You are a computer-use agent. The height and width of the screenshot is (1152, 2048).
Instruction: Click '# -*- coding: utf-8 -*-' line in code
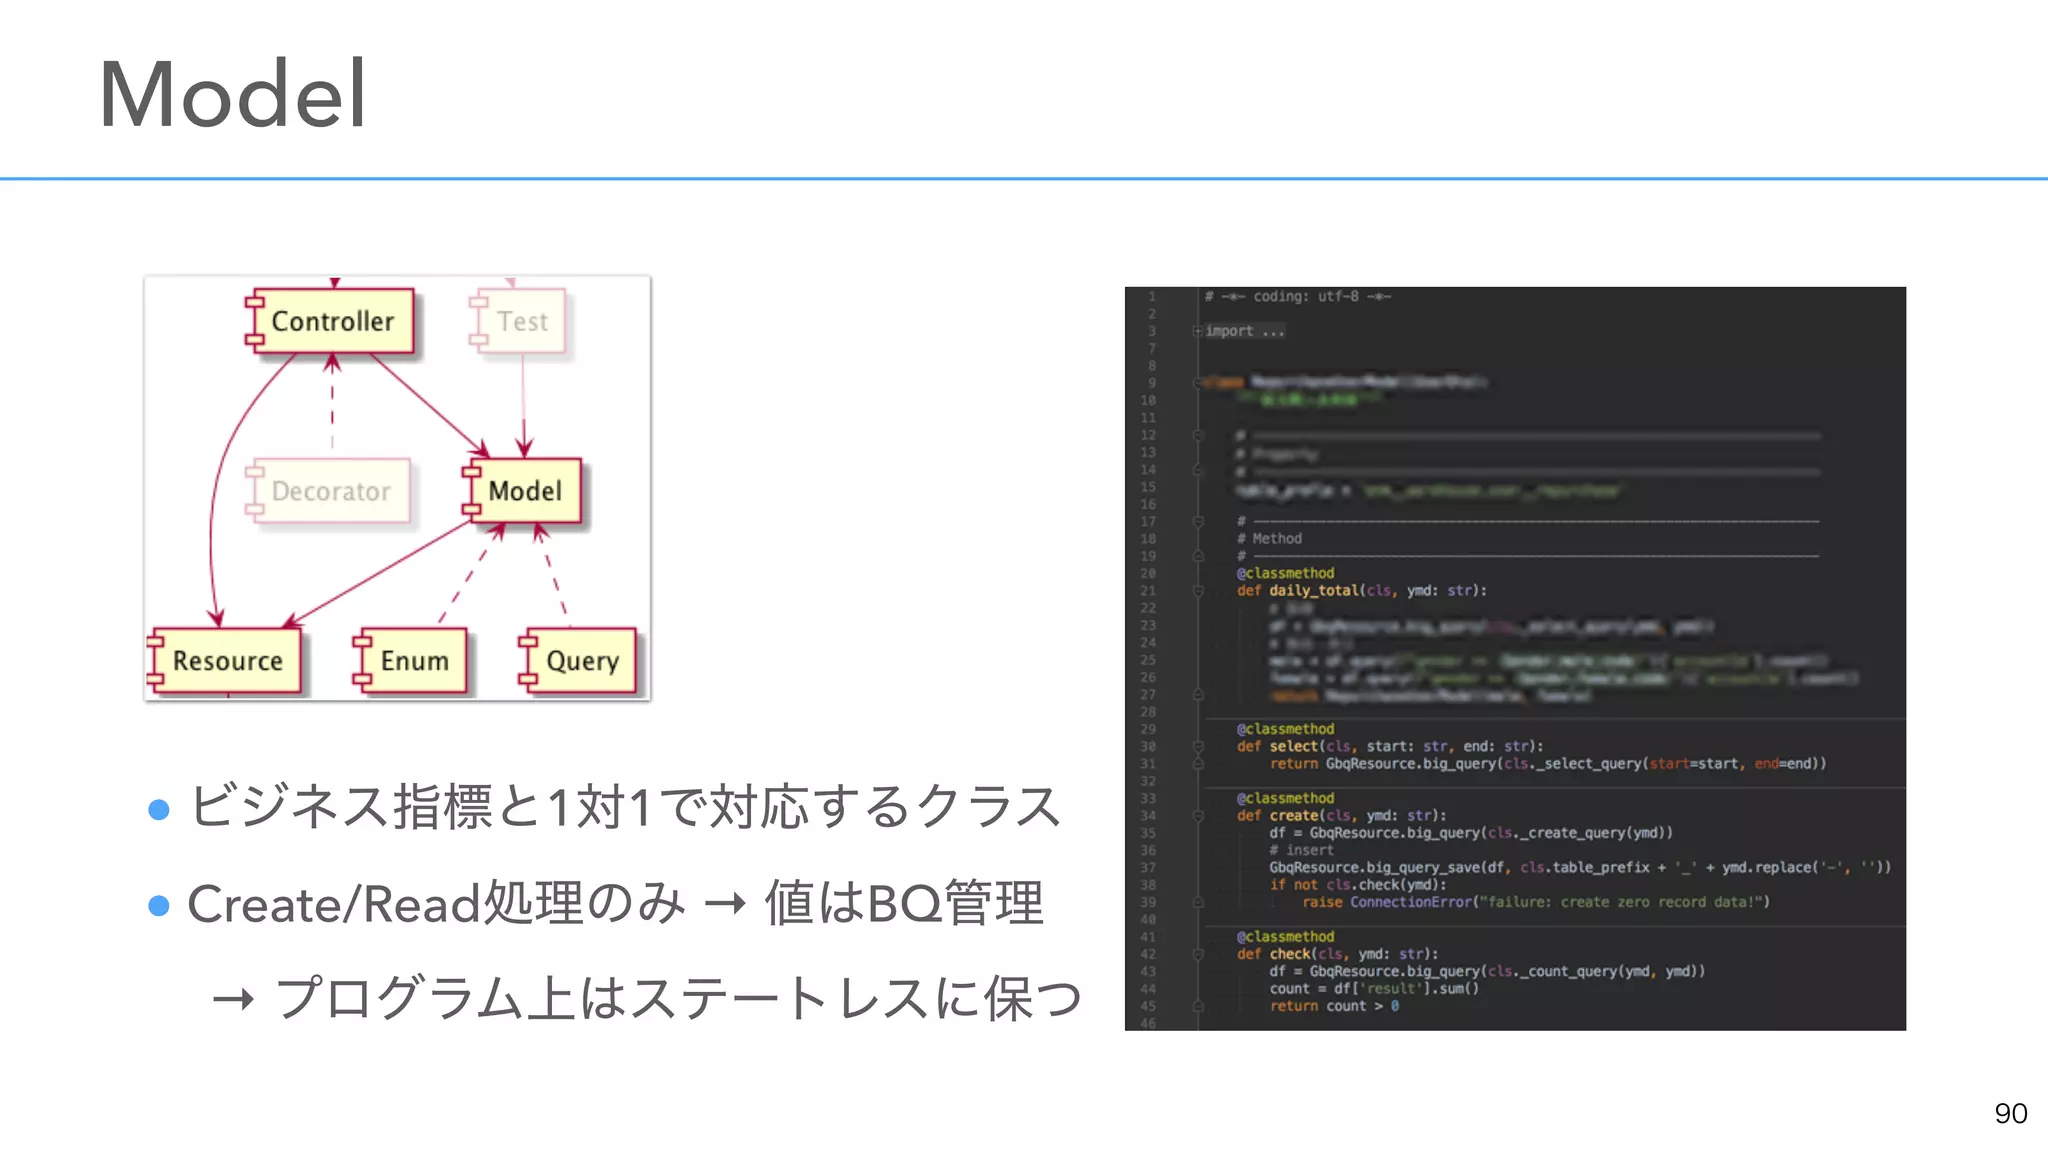pos(1297,297)
